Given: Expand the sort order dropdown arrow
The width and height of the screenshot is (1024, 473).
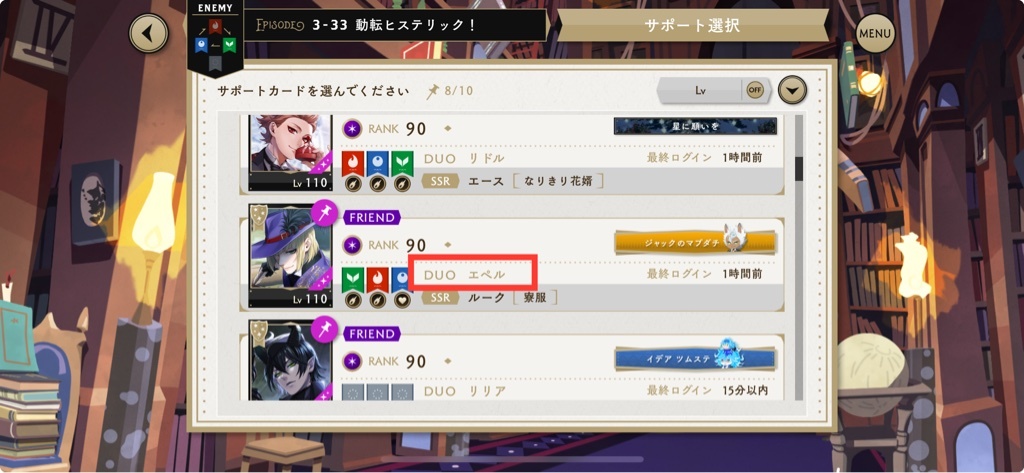Looking at the screenshot, I should pyautogui.click(x=792, y=90).
